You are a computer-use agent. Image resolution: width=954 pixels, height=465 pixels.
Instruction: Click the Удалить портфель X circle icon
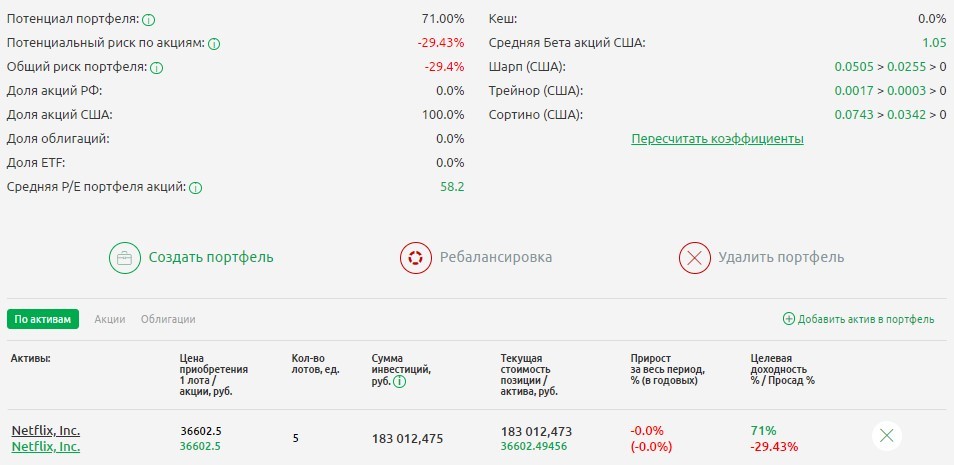[x=694, y=258]
